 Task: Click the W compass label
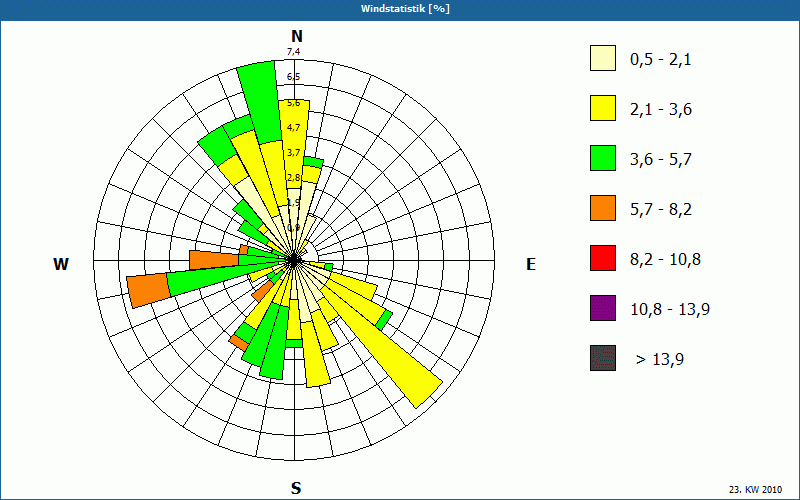[61, 264]
